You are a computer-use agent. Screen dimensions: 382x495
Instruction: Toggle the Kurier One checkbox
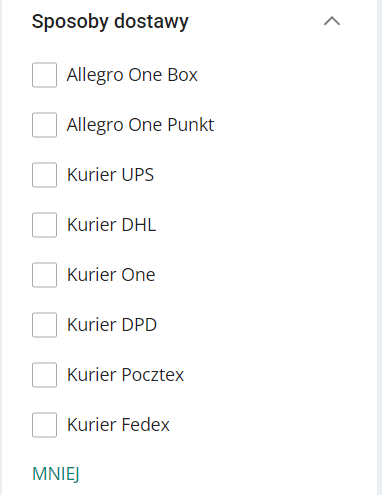[x=44, y=275]
